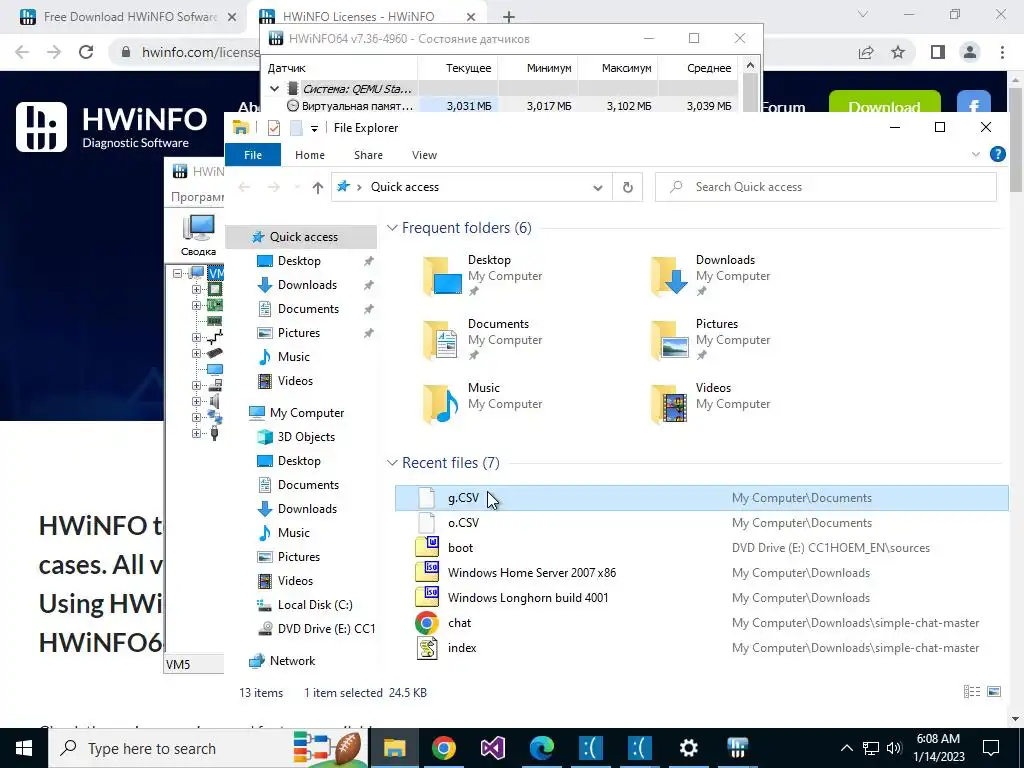Open the Downloads frequent folder tile
This screenshot has height=768, width=1024.
(712, 275)
